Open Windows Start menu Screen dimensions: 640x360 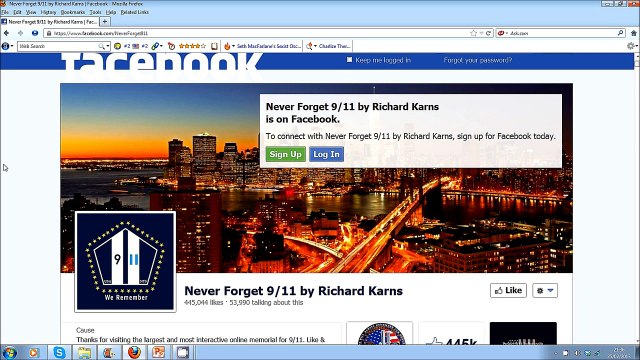[x=9, y=352]
